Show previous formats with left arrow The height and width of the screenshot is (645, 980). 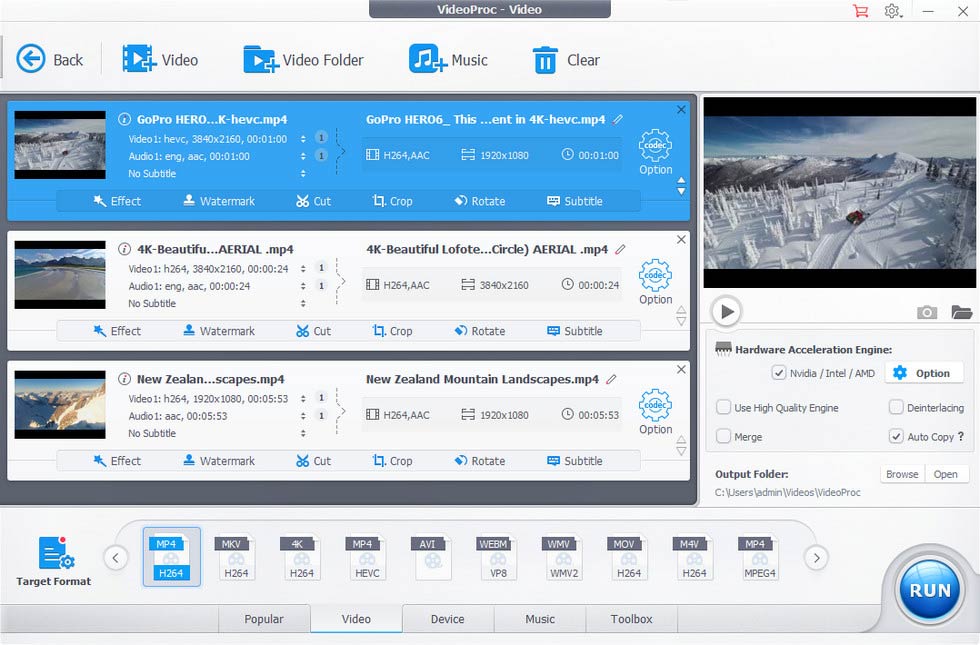coord(116,558)
